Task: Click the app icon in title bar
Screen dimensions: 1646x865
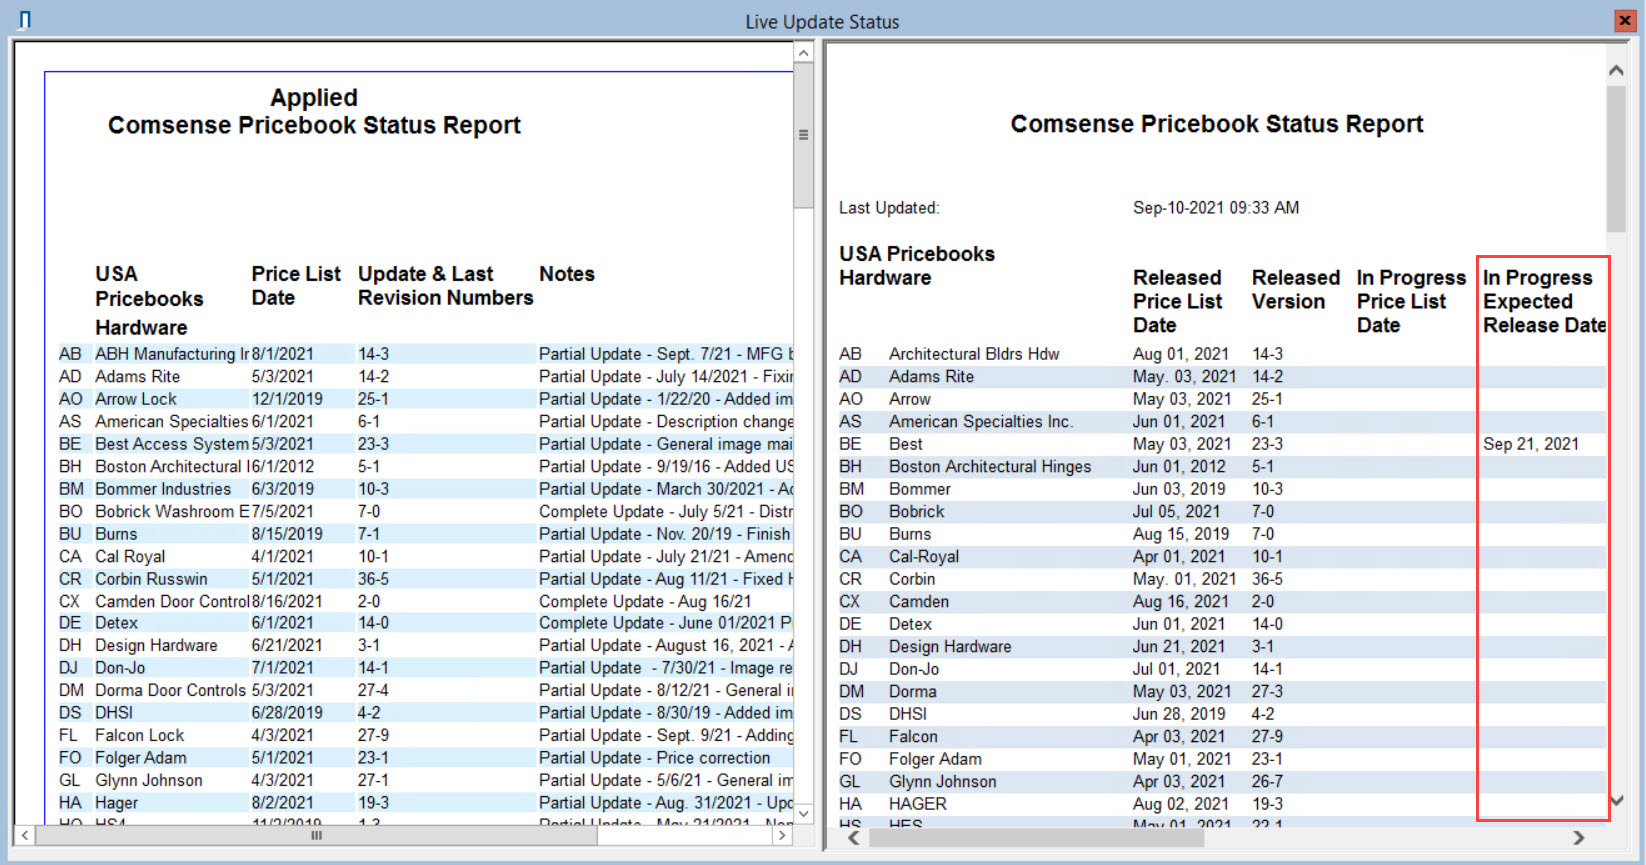Action: pyautogui.click(x=25, y=20)
